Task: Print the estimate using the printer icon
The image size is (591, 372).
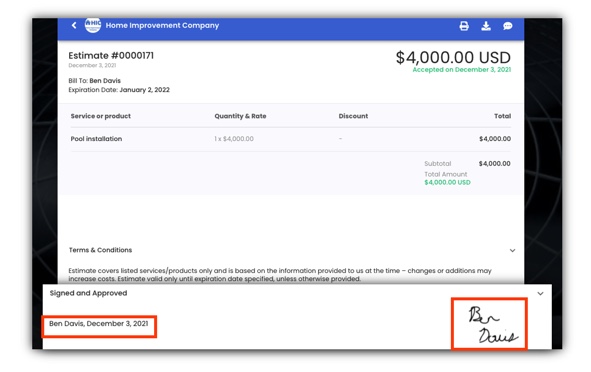Action: point(464,26)
